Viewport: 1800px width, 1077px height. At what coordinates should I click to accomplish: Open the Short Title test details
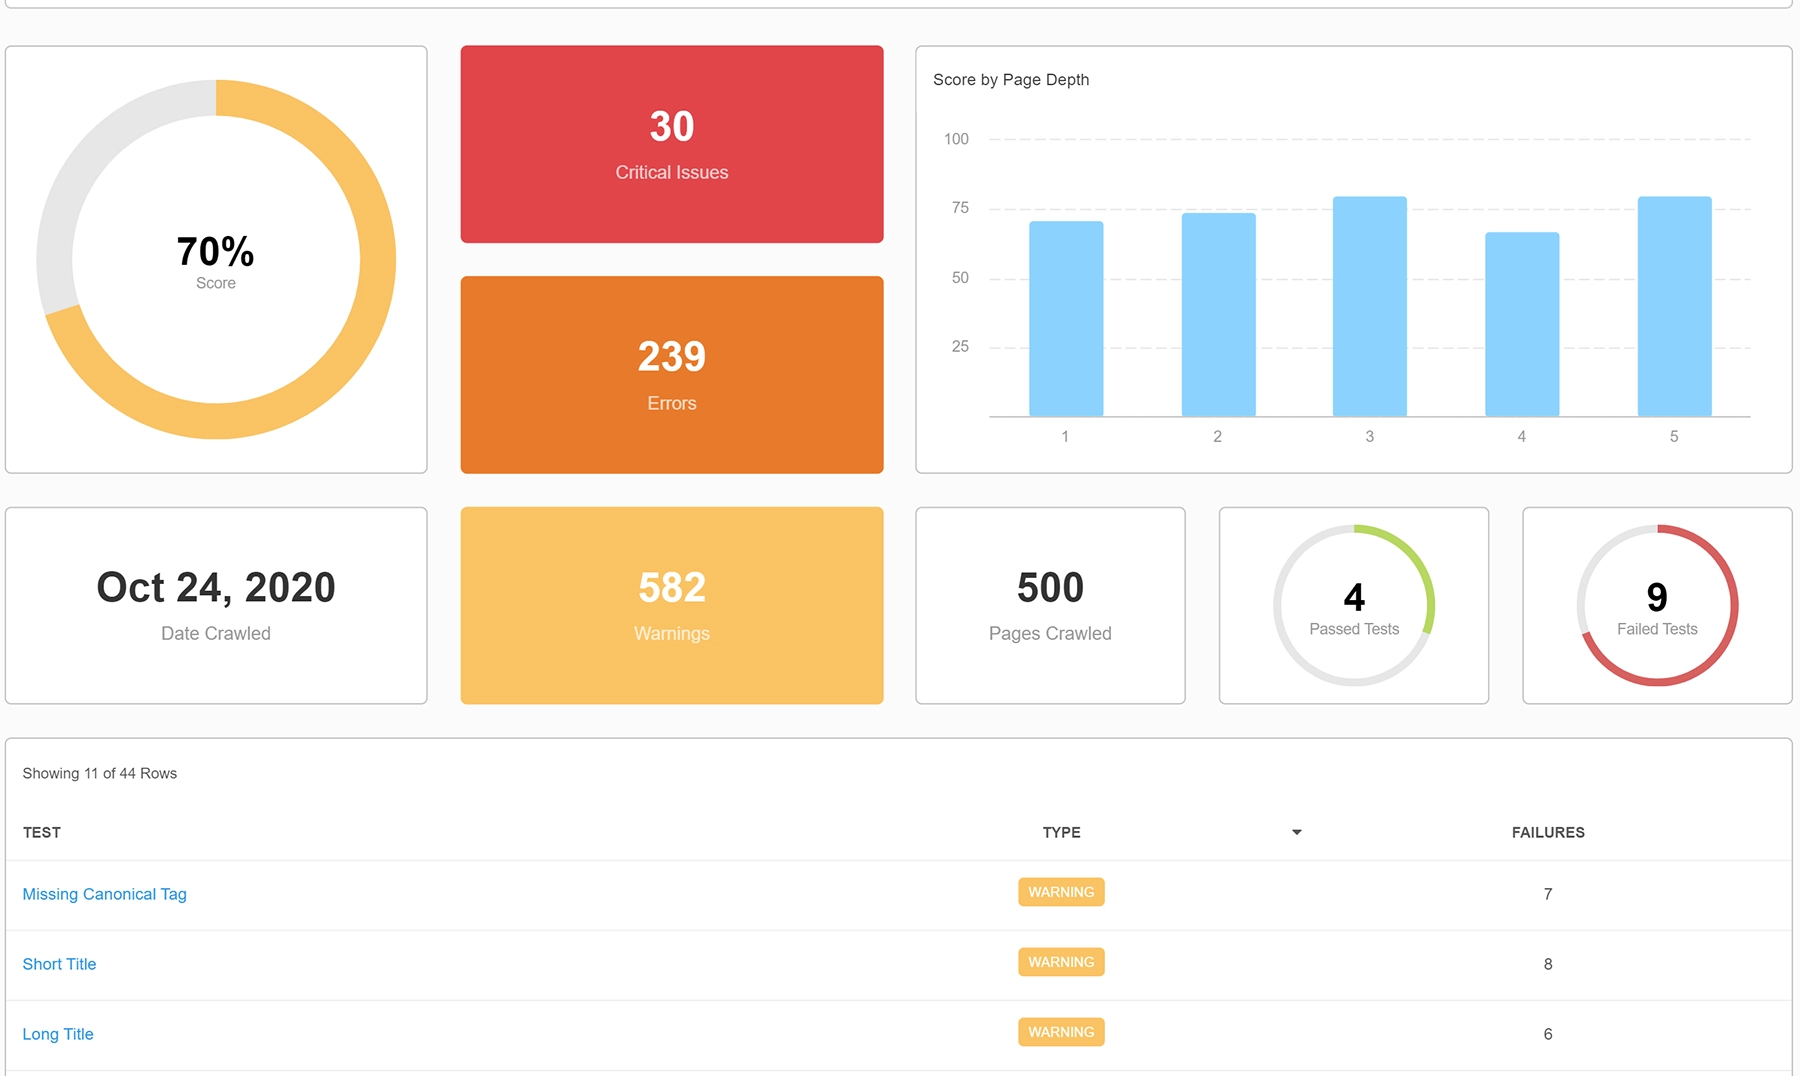click(59, 963)
